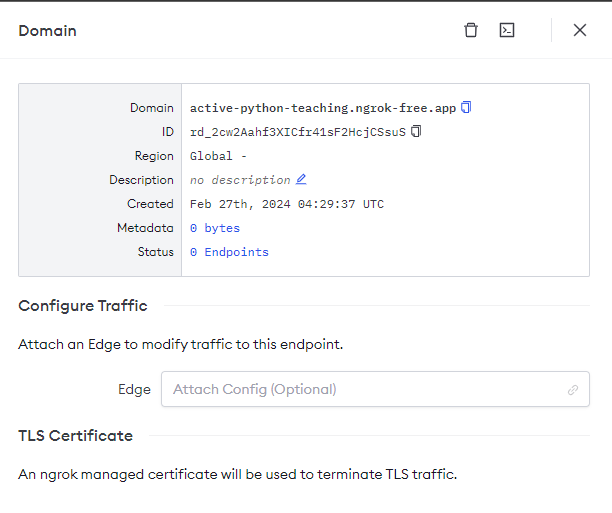This screenshot has height=513, width=612.
Task: Click the Domain panel title
Action: point(47,30)
